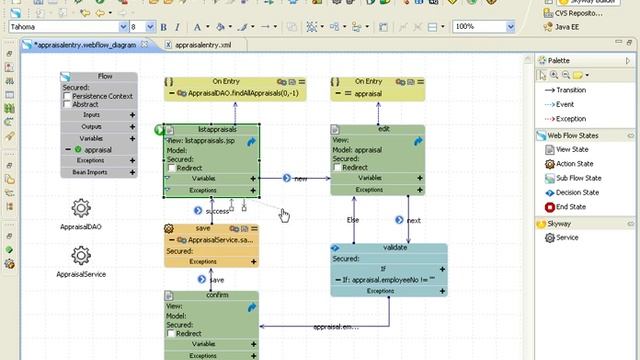The height and width of the screenshot is (360, 640).
Task: Collapse the Palette panel arrow
Action: (628, 61)
